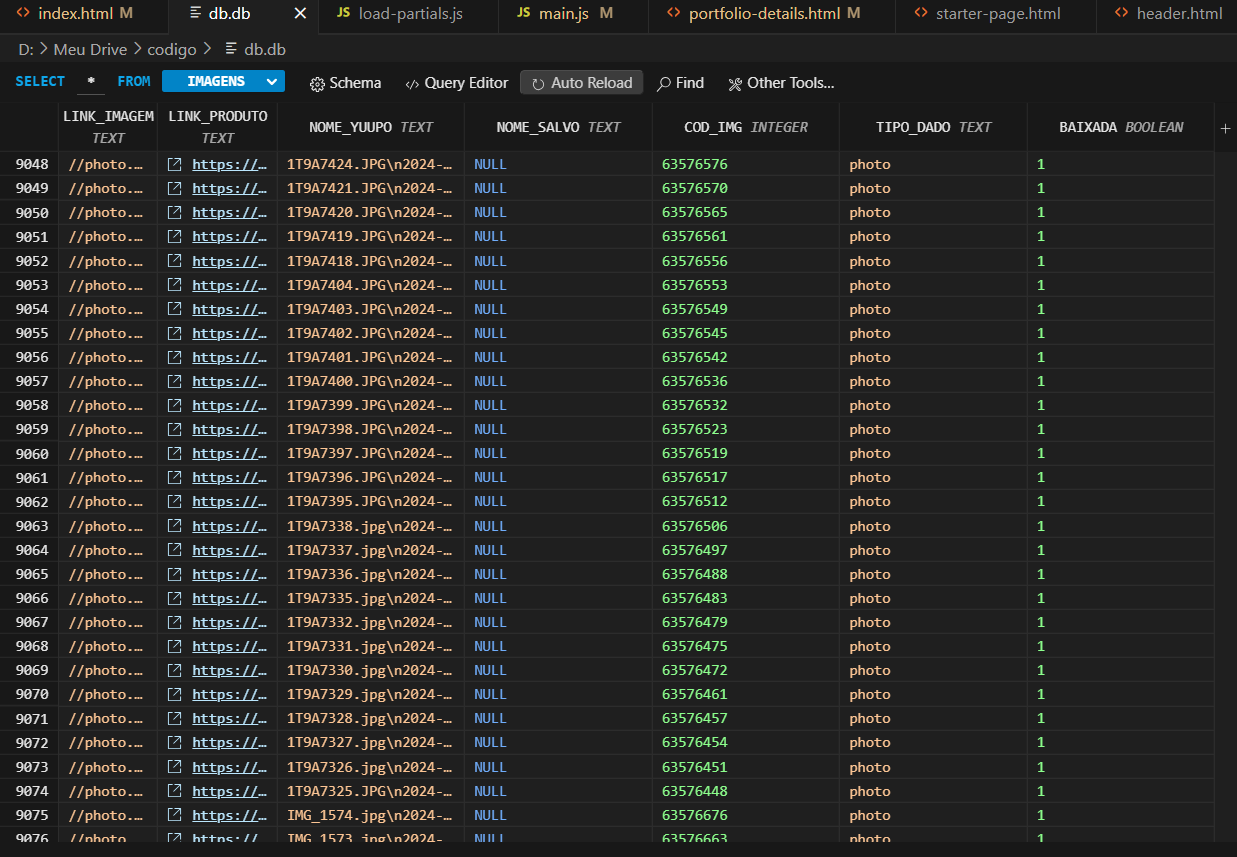Select row number 9075

click(x=32, y=815)
